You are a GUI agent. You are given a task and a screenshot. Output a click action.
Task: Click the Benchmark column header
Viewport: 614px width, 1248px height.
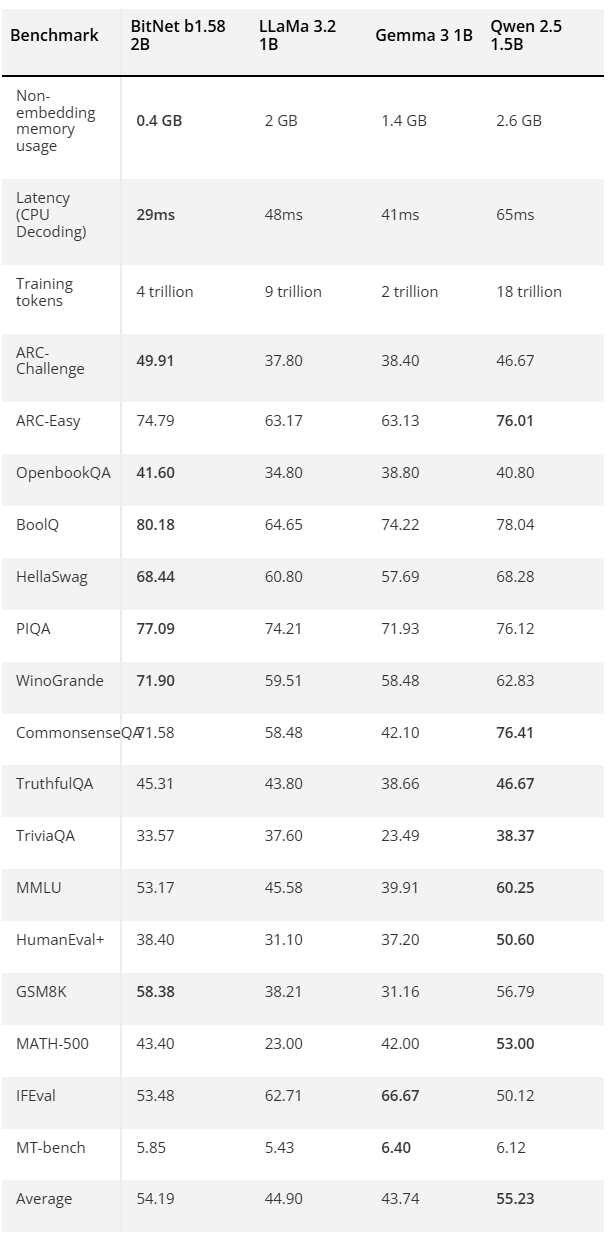[54, 35]
